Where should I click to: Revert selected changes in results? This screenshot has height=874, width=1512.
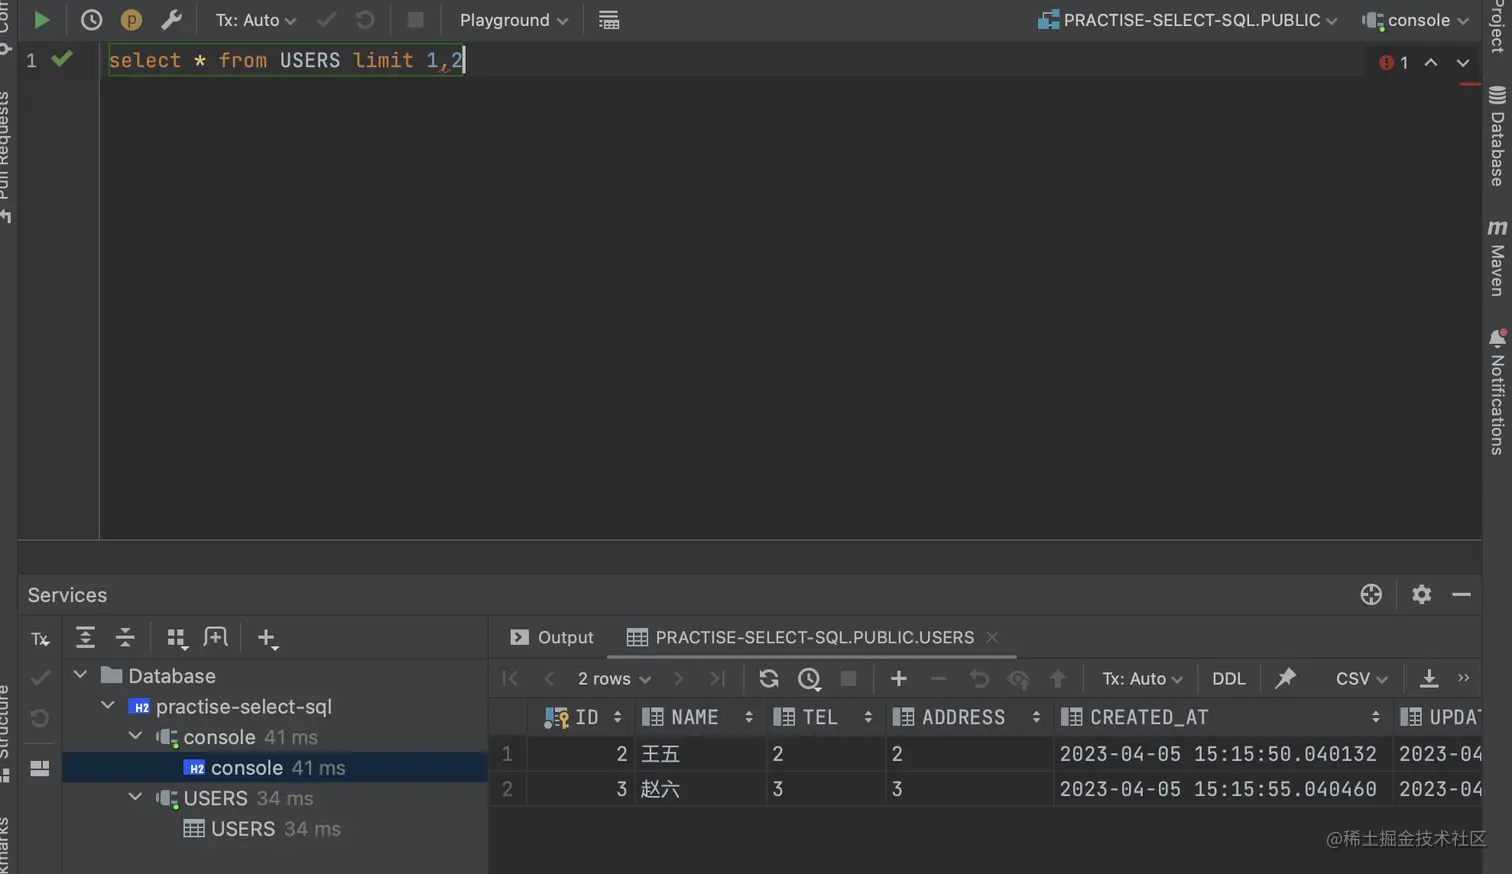click(x=979, y=679)
